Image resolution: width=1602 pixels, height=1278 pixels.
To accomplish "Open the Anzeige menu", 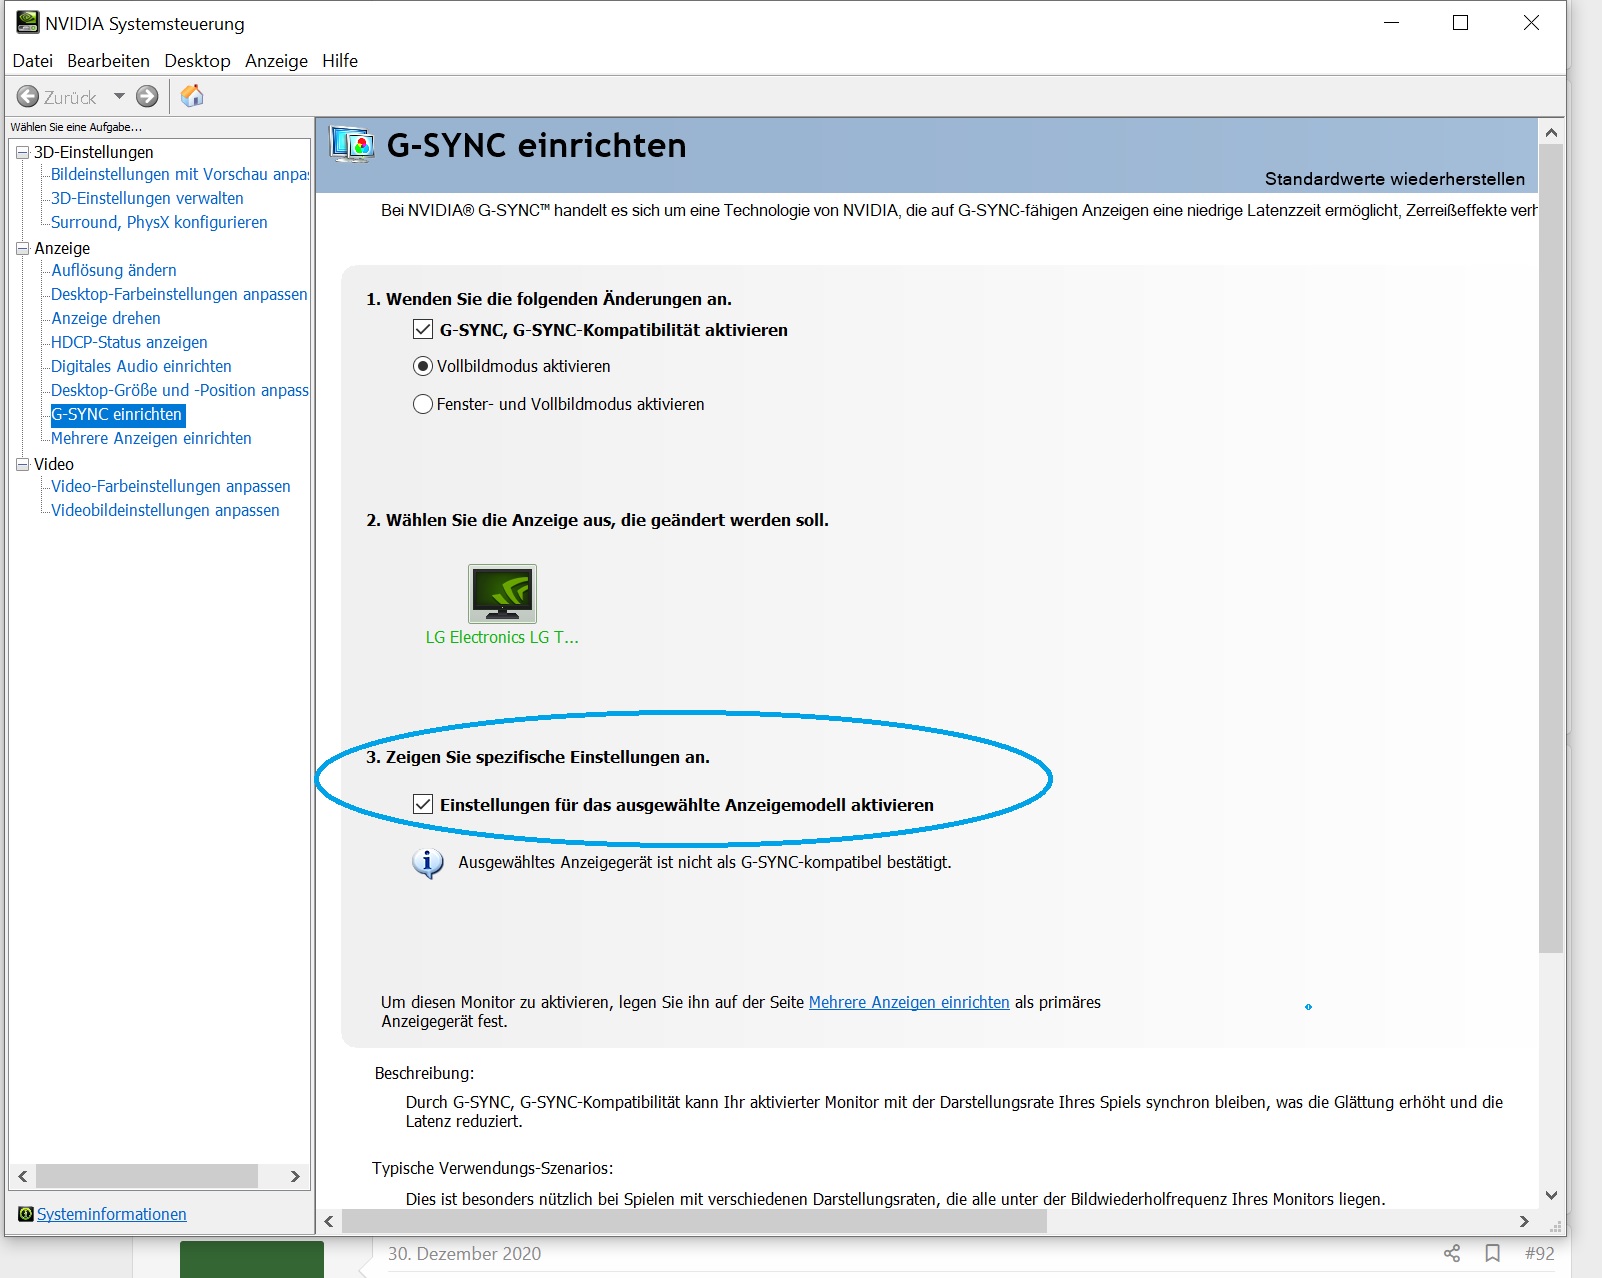I will click(276, 60).
